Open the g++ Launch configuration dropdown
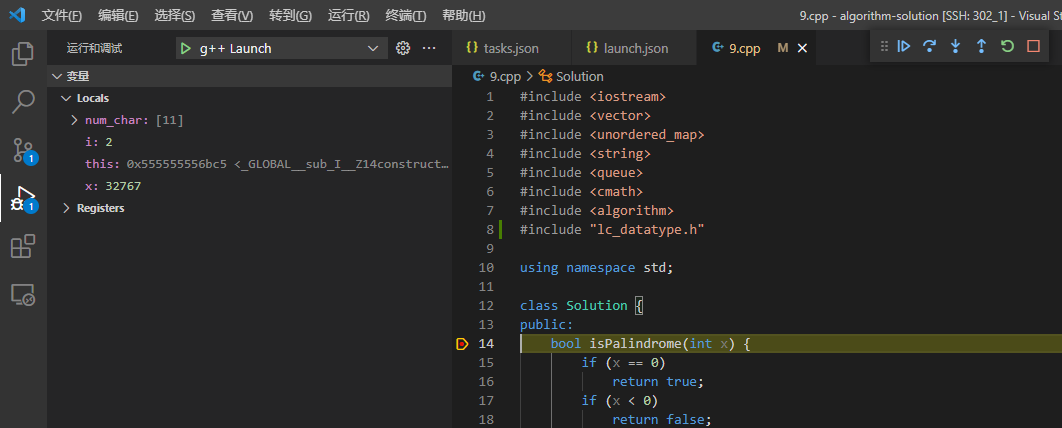The image size is (1062, 428). click(282, 48)
